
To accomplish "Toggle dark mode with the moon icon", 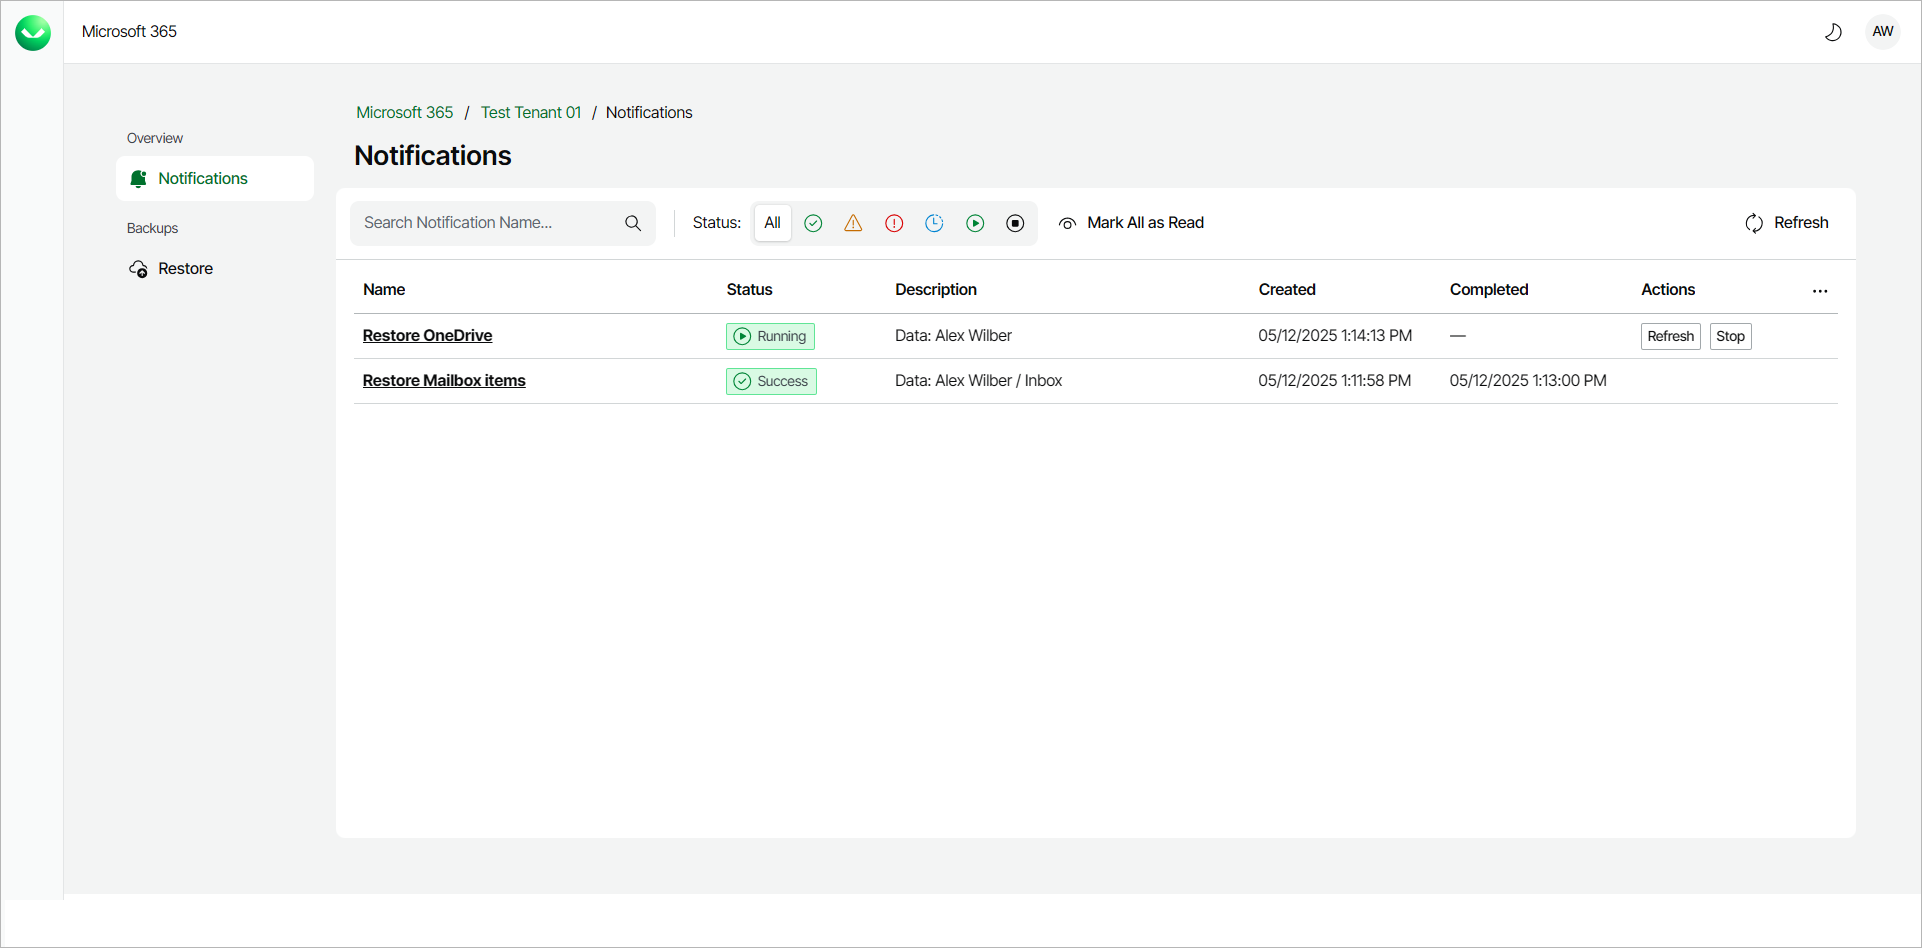I will 1834,31.
